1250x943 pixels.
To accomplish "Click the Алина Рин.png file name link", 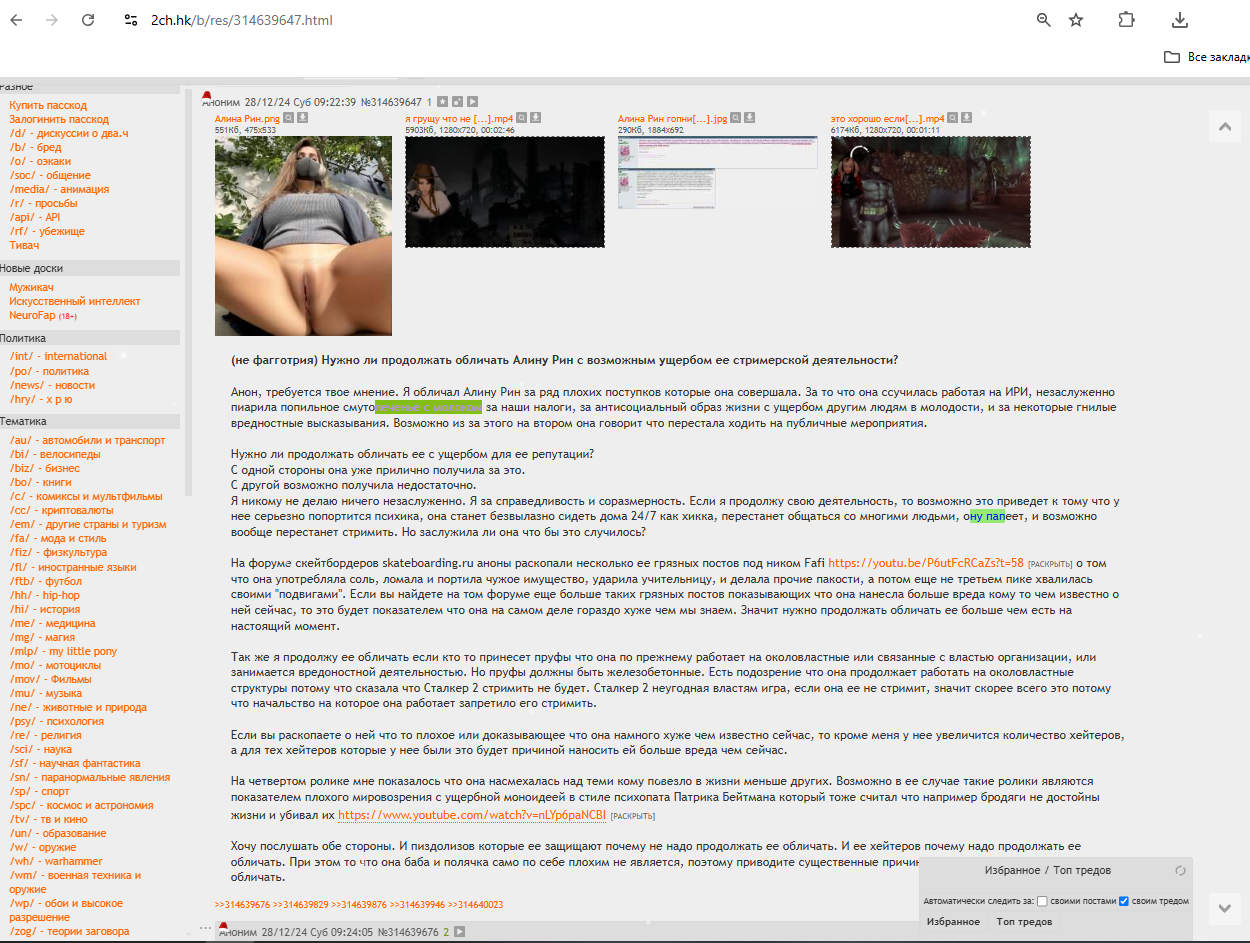I will pyautogui.click(x=247, y=118).
